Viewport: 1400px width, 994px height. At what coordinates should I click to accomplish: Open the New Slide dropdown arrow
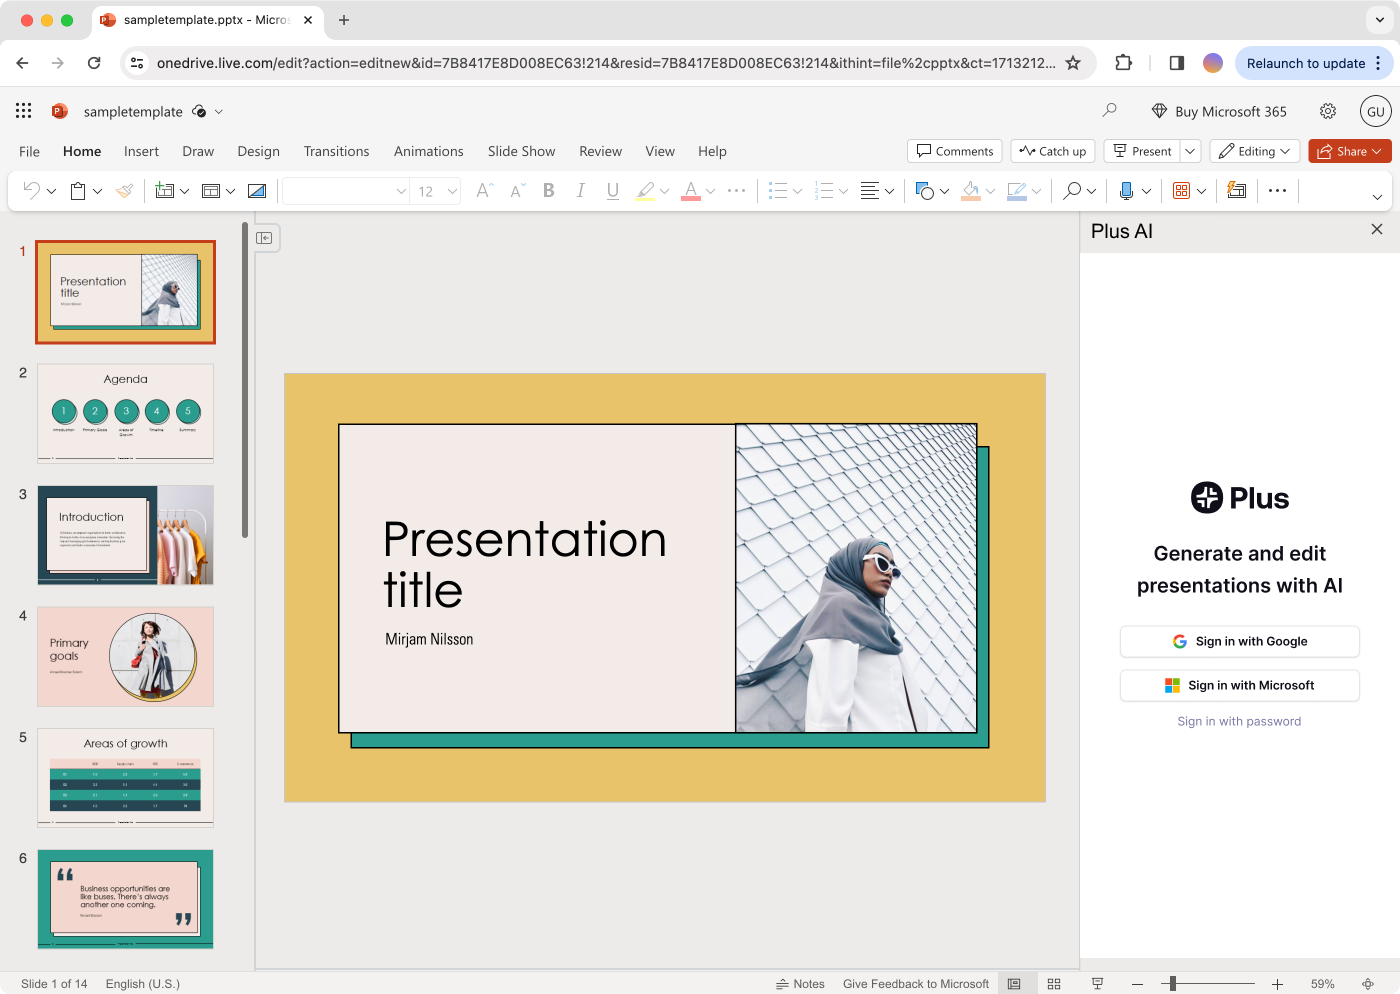(182, 190)
